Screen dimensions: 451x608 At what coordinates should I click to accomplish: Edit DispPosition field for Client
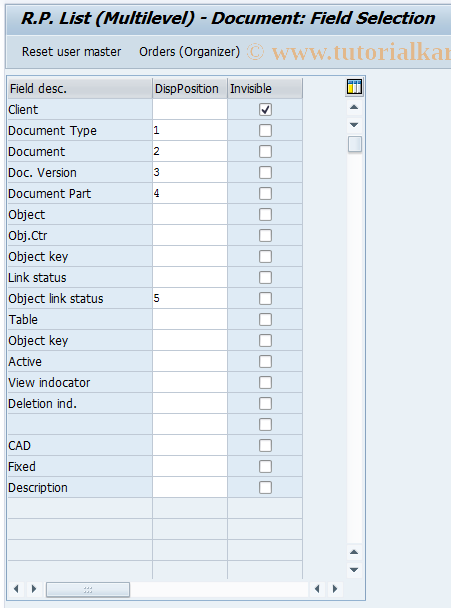190,110
